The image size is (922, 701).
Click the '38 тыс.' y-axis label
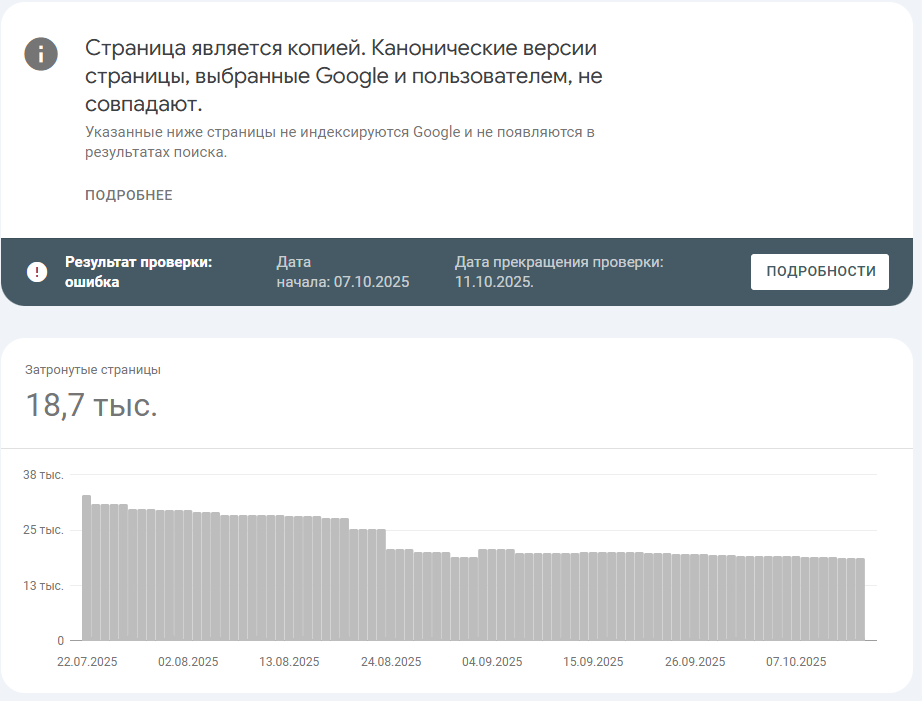pyautogui.click(x=43, y=475)
